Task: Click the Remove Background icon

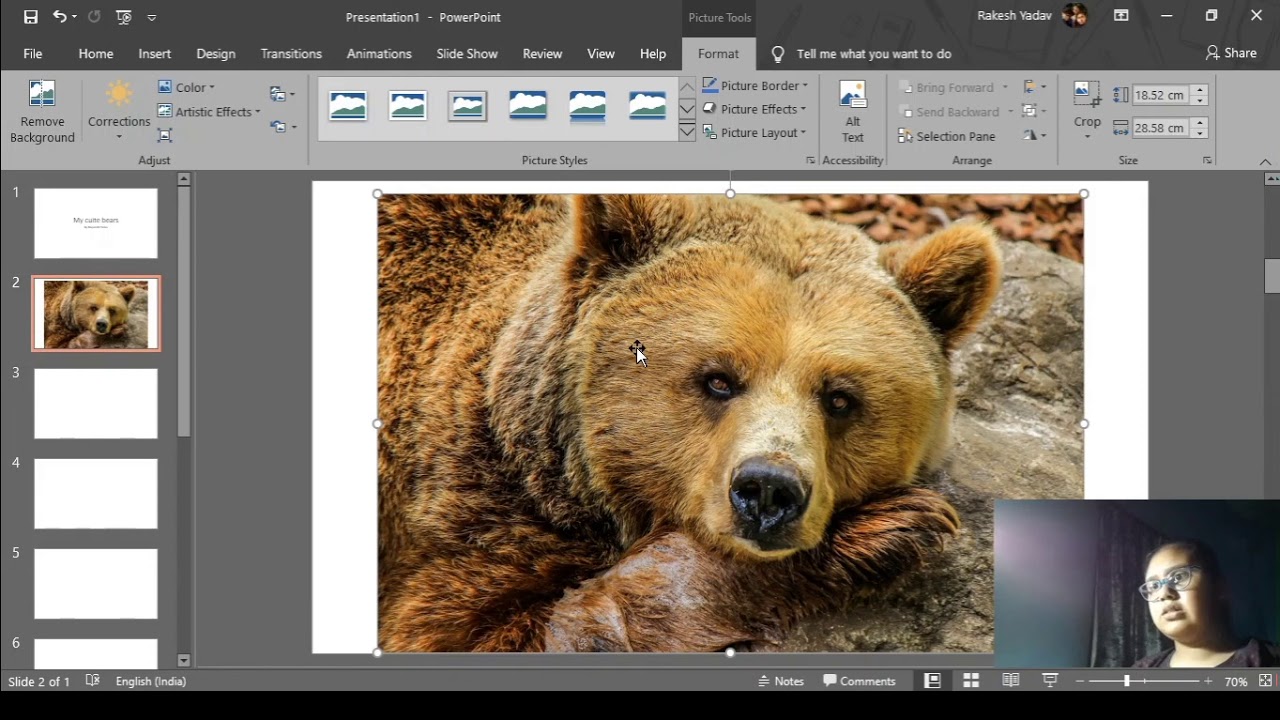Action: [x=42, y=96]
